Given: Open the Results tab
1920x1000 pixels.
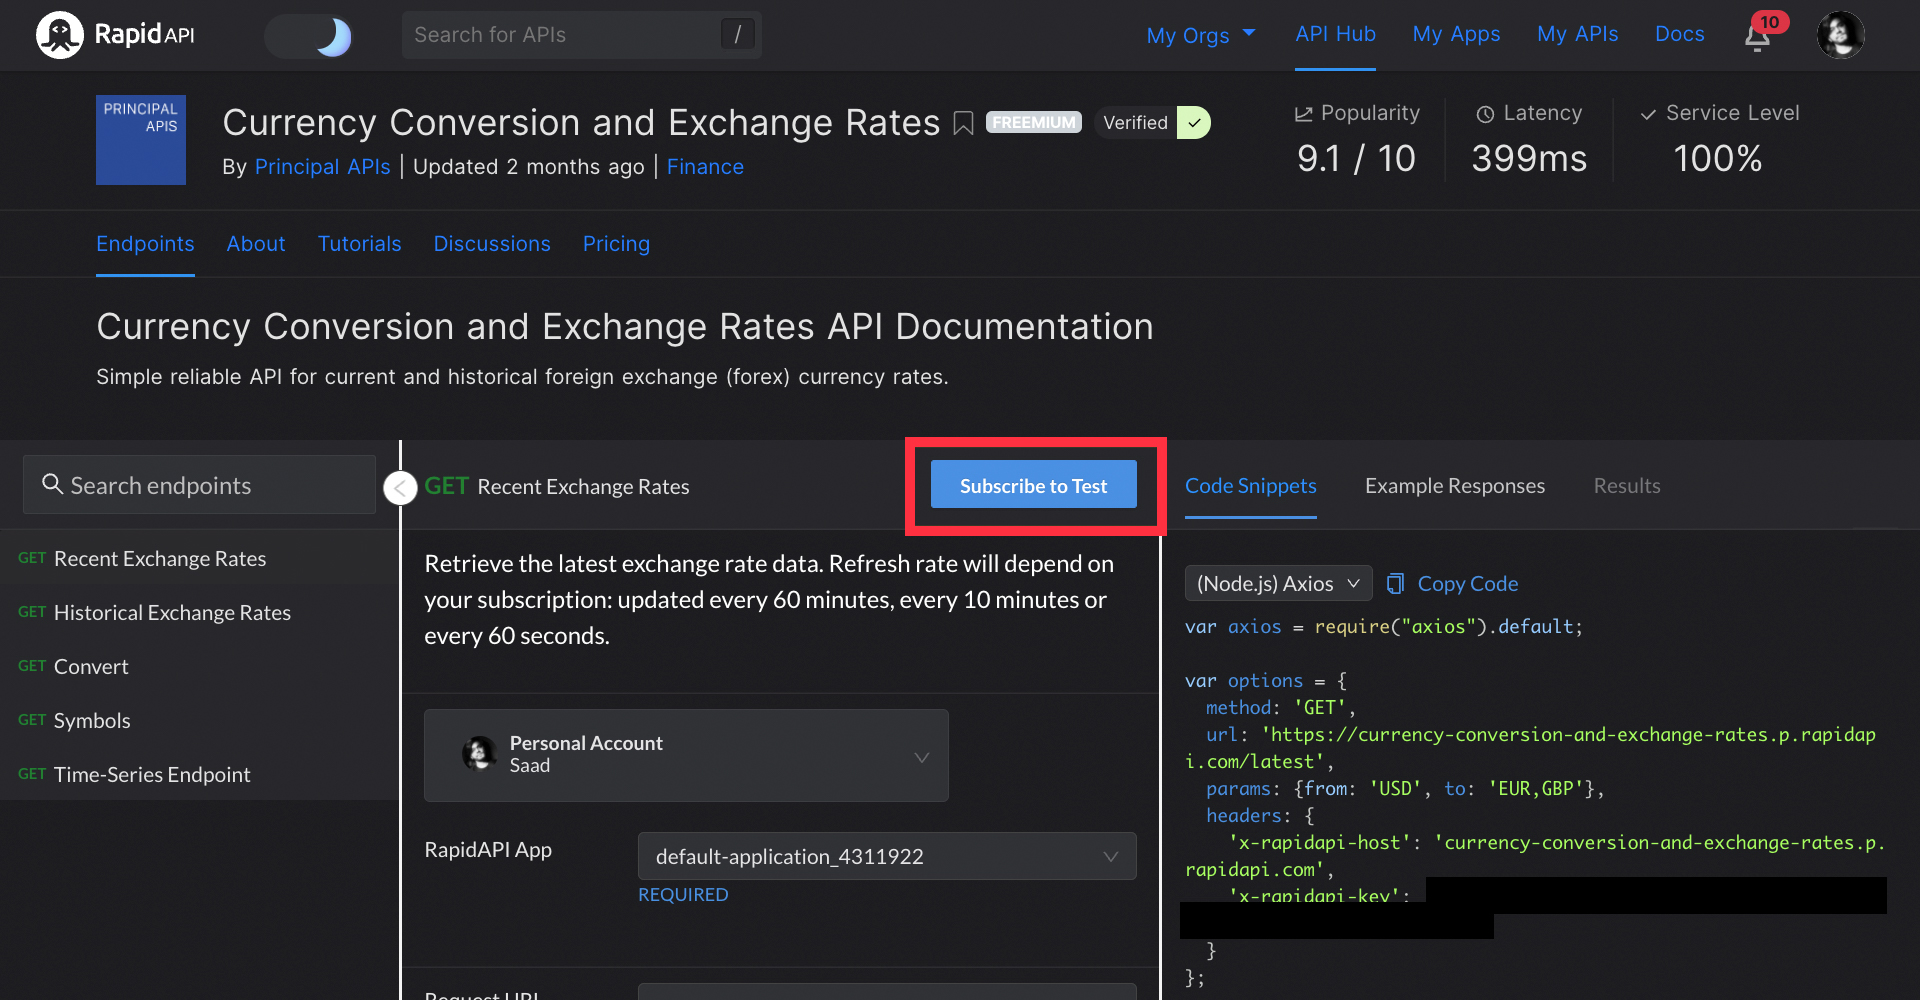Looking at the screenshot, I should 1627,486.
